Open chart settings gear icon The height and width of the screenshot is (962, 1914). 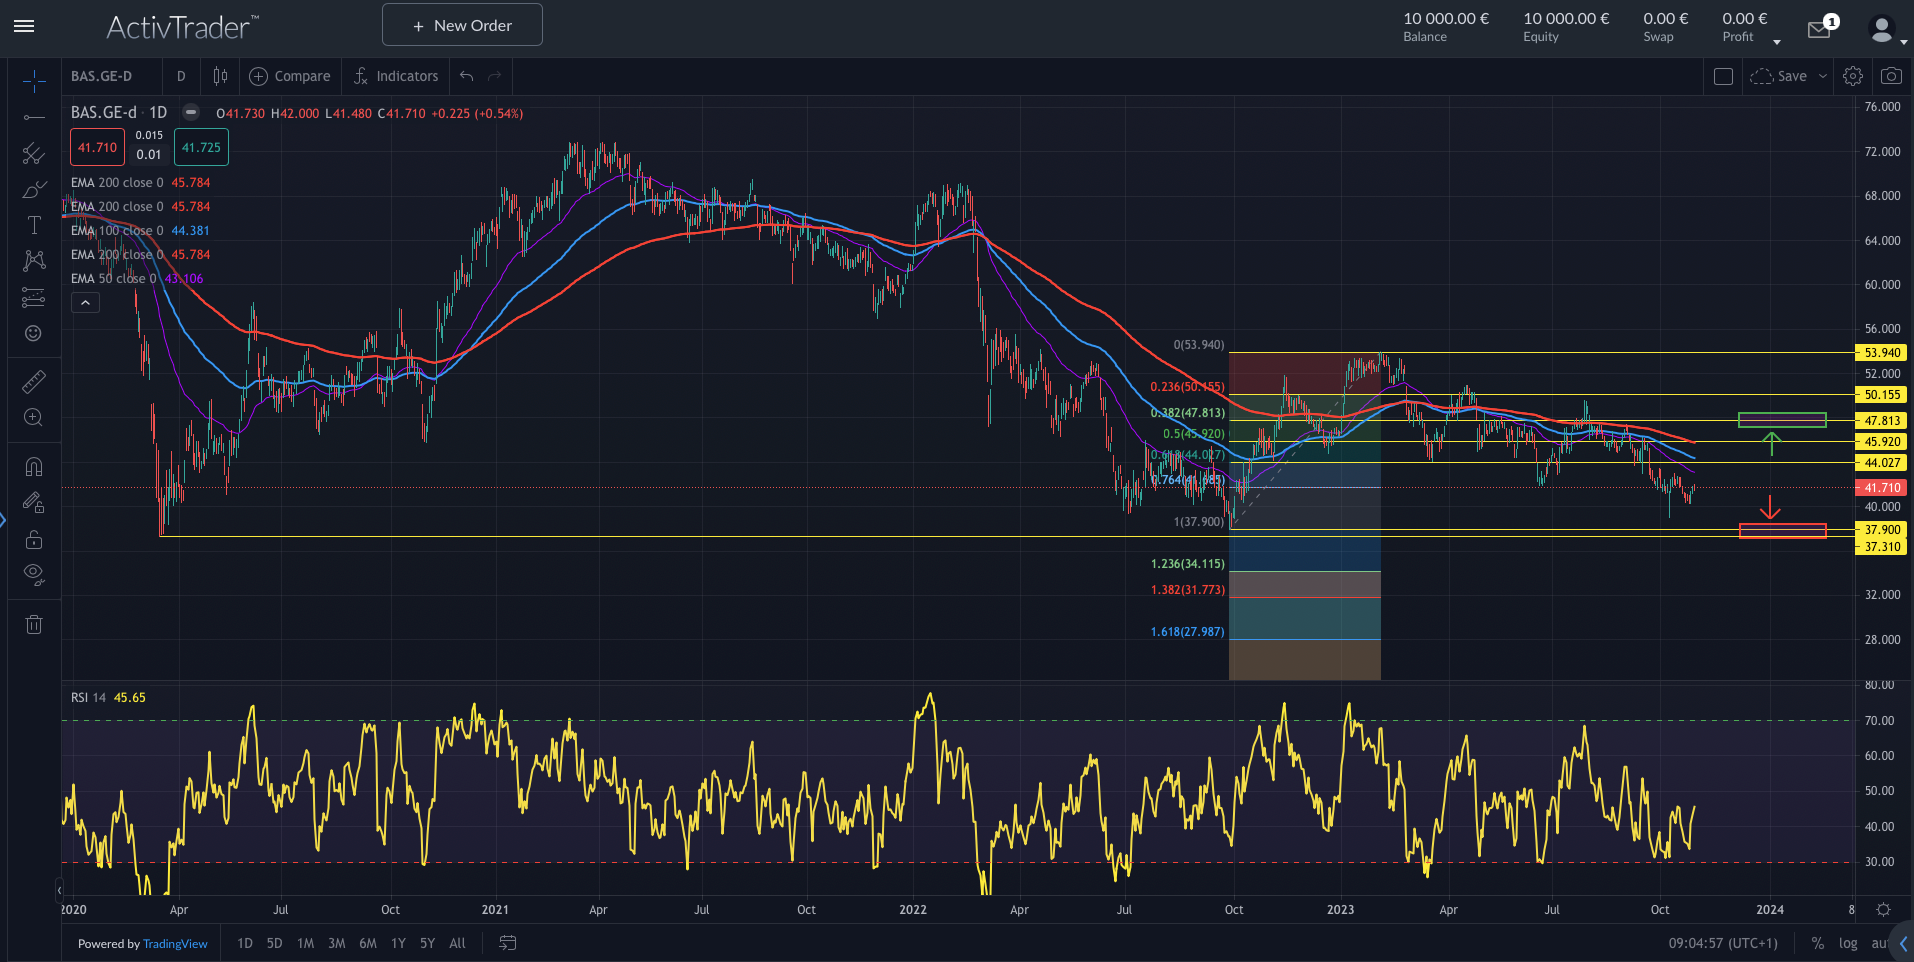[x=1853, y=76]
